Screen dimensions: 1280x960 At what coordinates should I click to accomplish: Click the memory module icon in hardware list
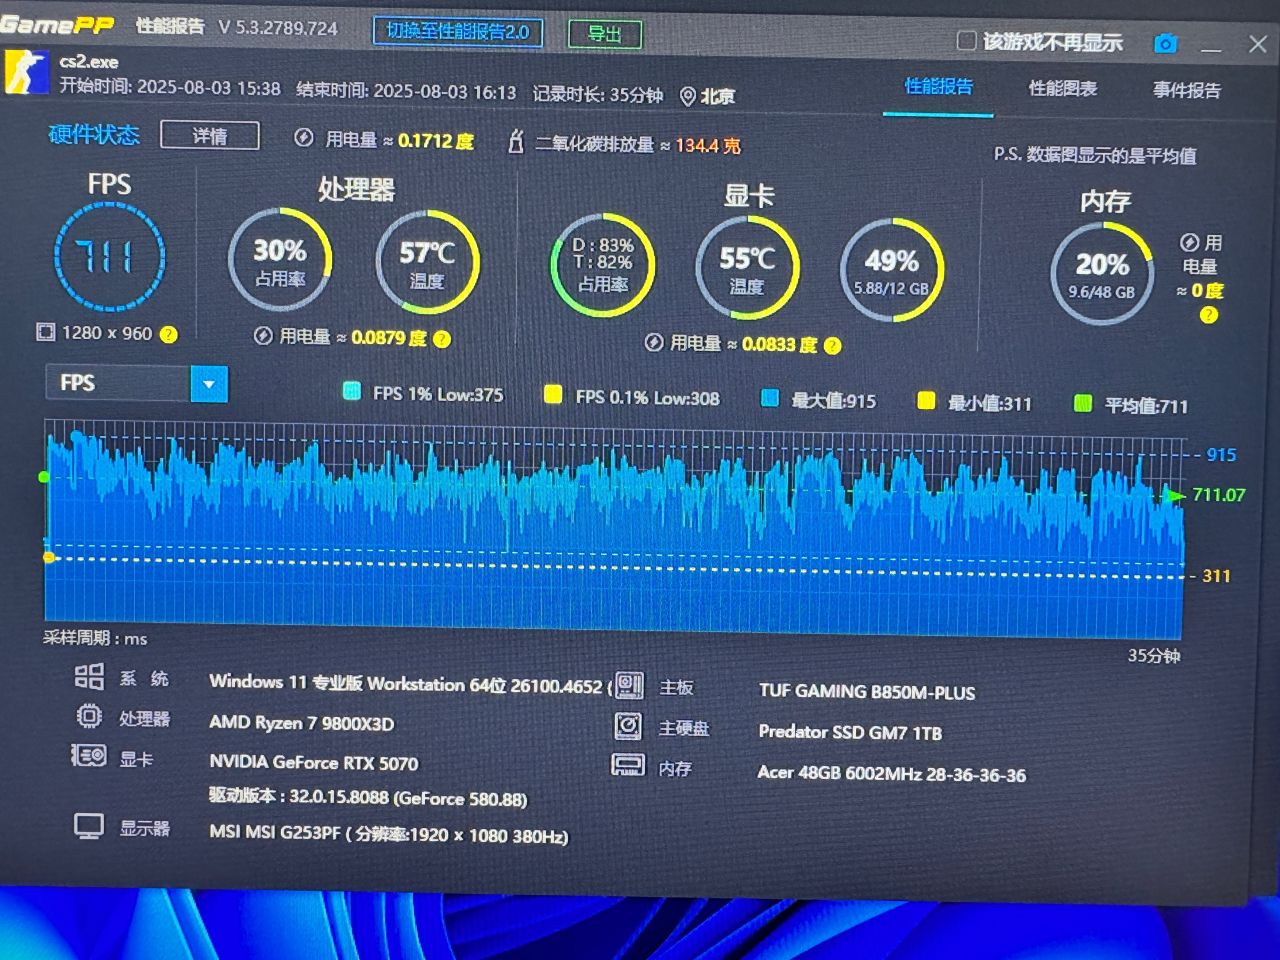click(x=628, y=766)
